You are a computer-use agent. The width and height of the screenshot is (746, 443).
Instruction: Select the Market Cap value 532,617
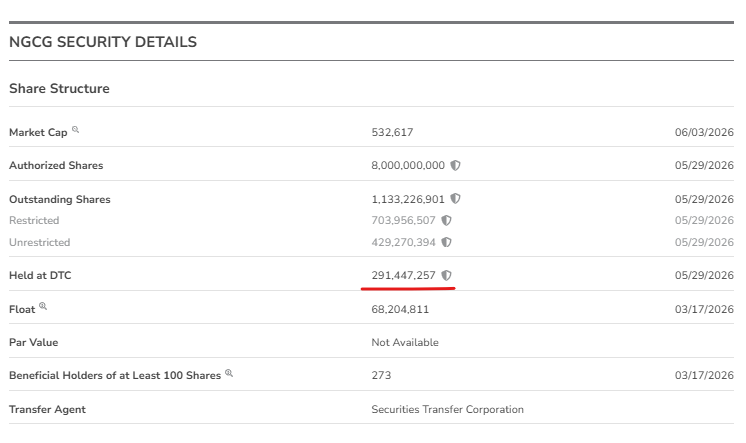(392, 132)
